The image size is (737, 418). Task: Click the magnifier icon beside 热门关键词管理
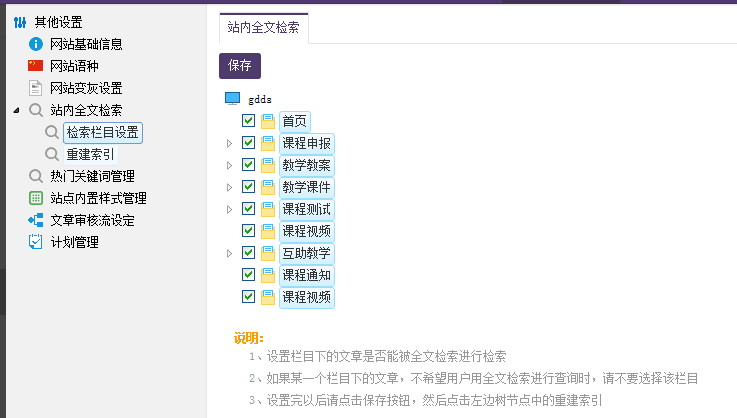click(36, 176)
